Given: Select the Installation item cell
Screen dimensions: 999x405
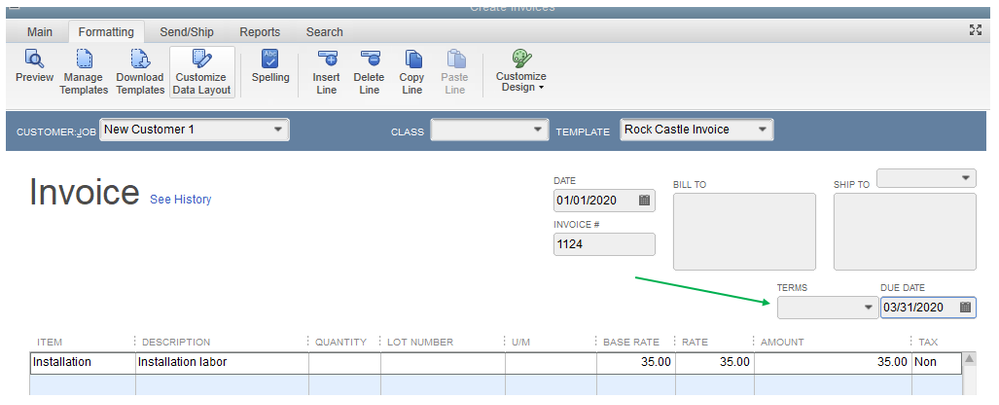Looking at the screenshot, I should 83,362.
